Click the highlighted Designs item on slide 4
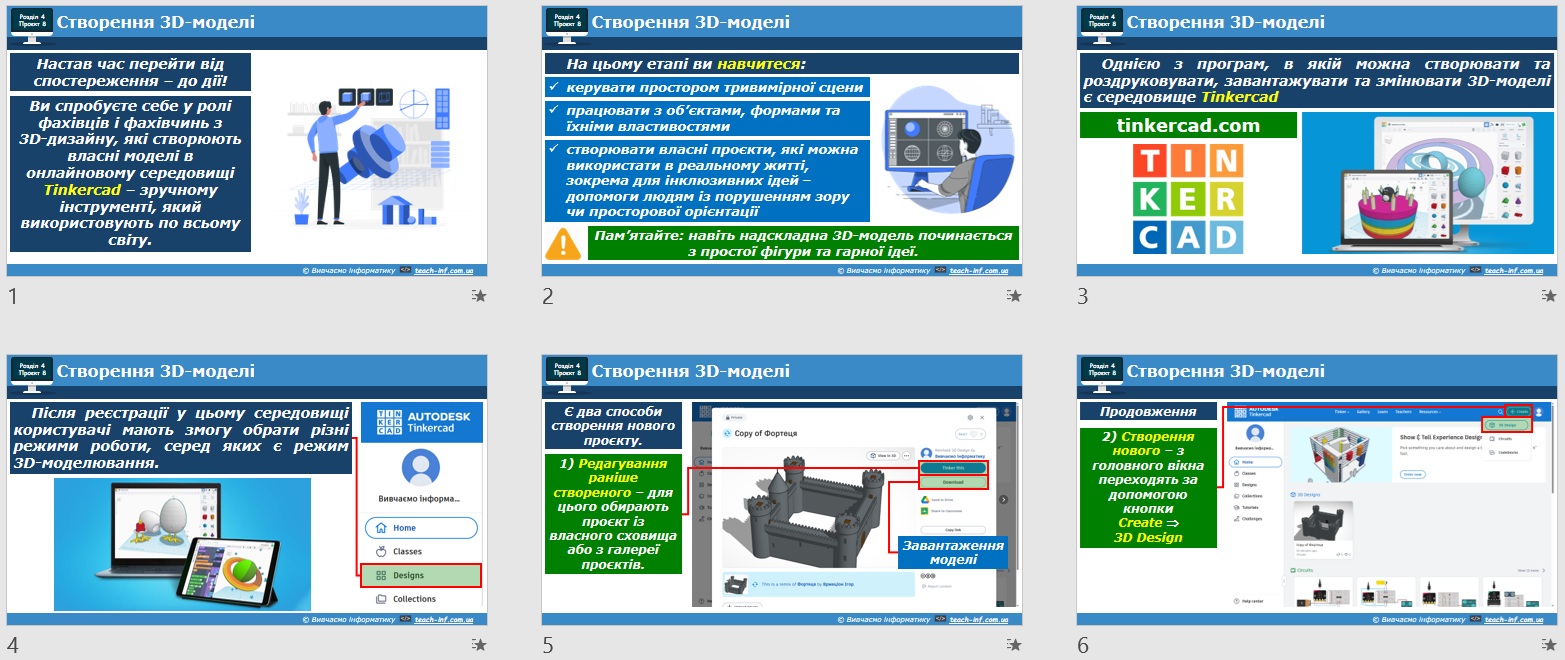This screenshot has width=1565, height=660. tap(420, 575)
